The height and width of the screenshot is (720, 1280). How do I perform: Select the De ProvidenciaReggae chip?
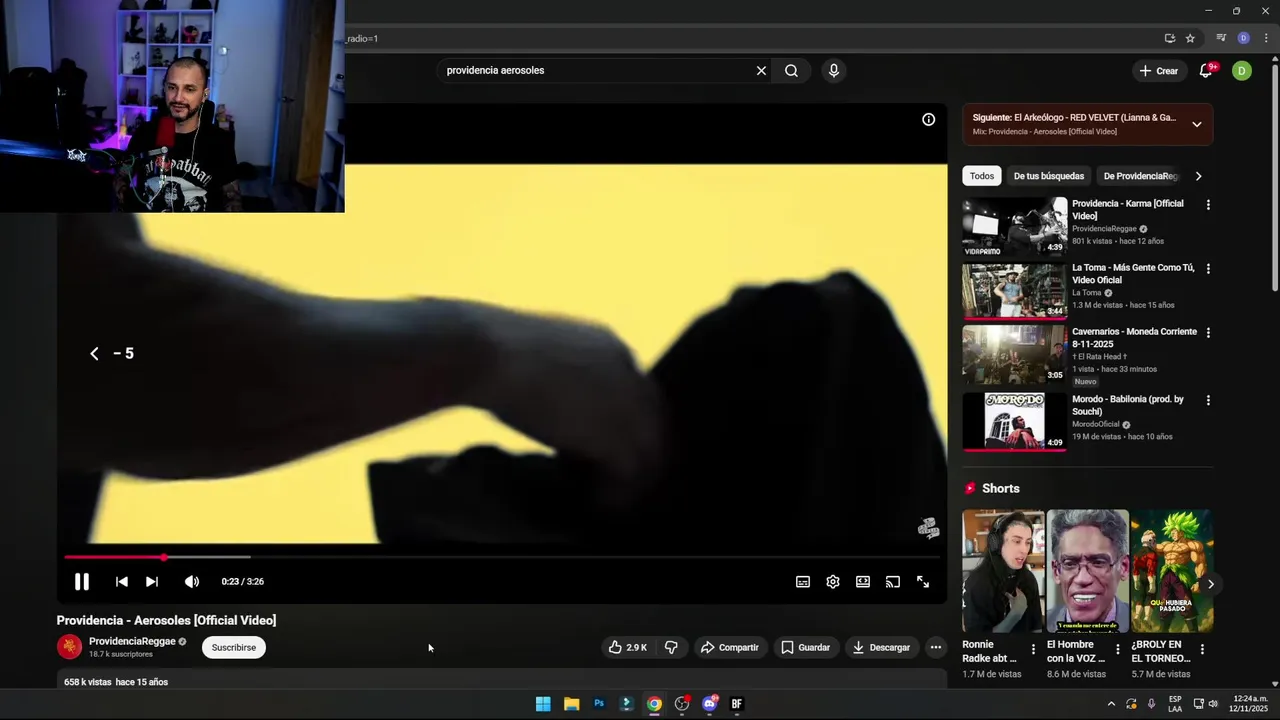(x=1140, y=176)
